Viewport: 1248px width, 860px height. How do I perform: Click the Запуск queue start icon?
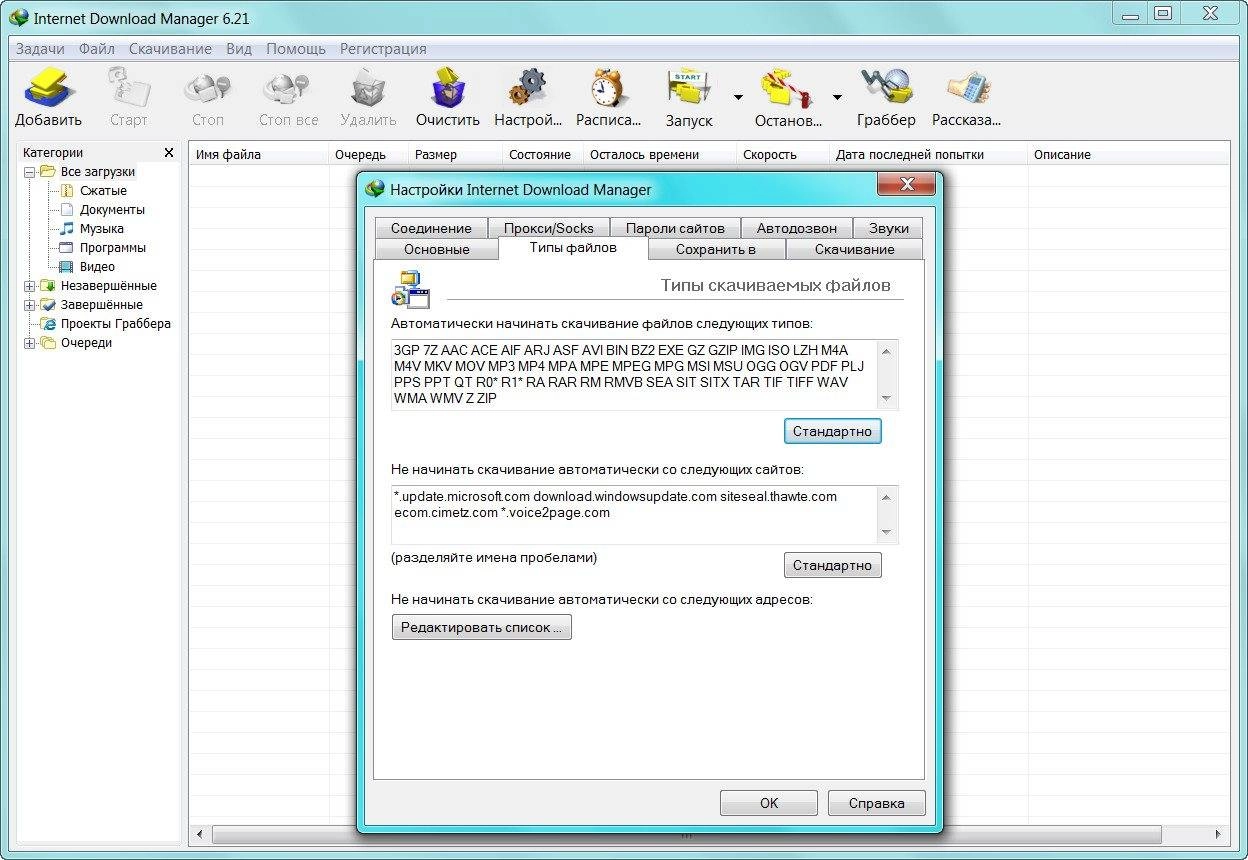coord(688,89)
